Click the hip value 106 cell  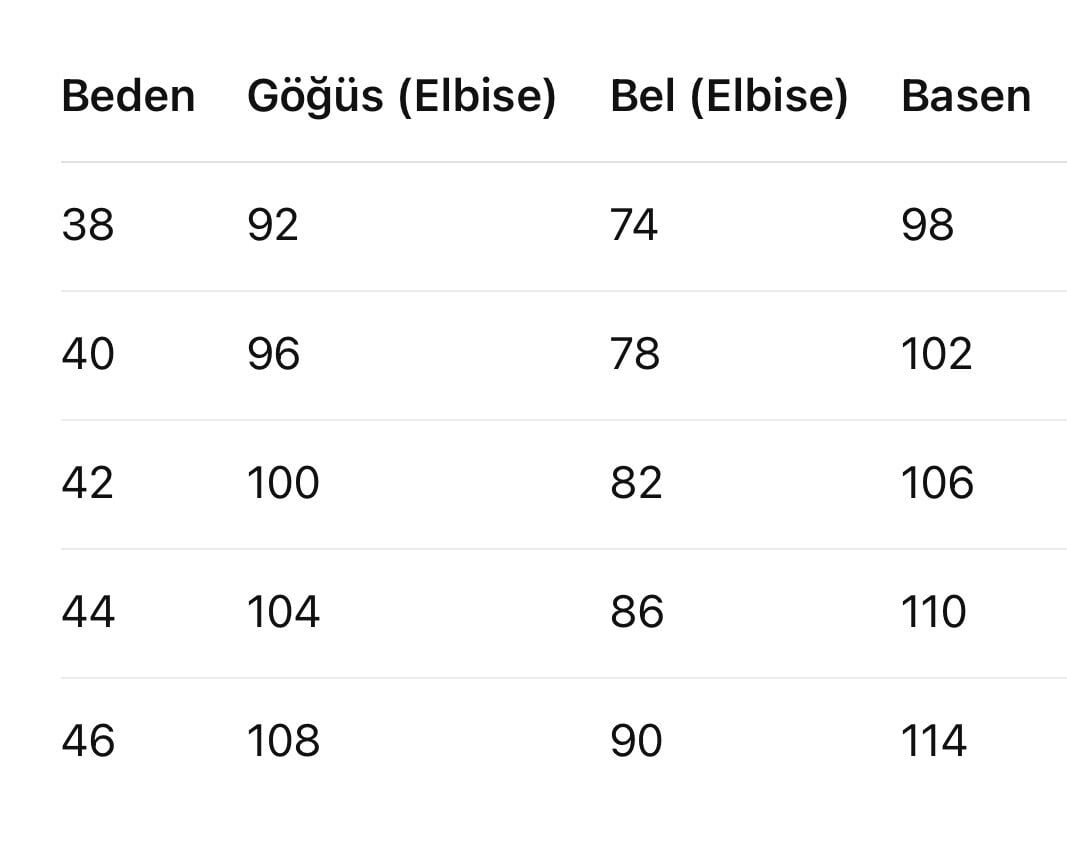(937, 483)
